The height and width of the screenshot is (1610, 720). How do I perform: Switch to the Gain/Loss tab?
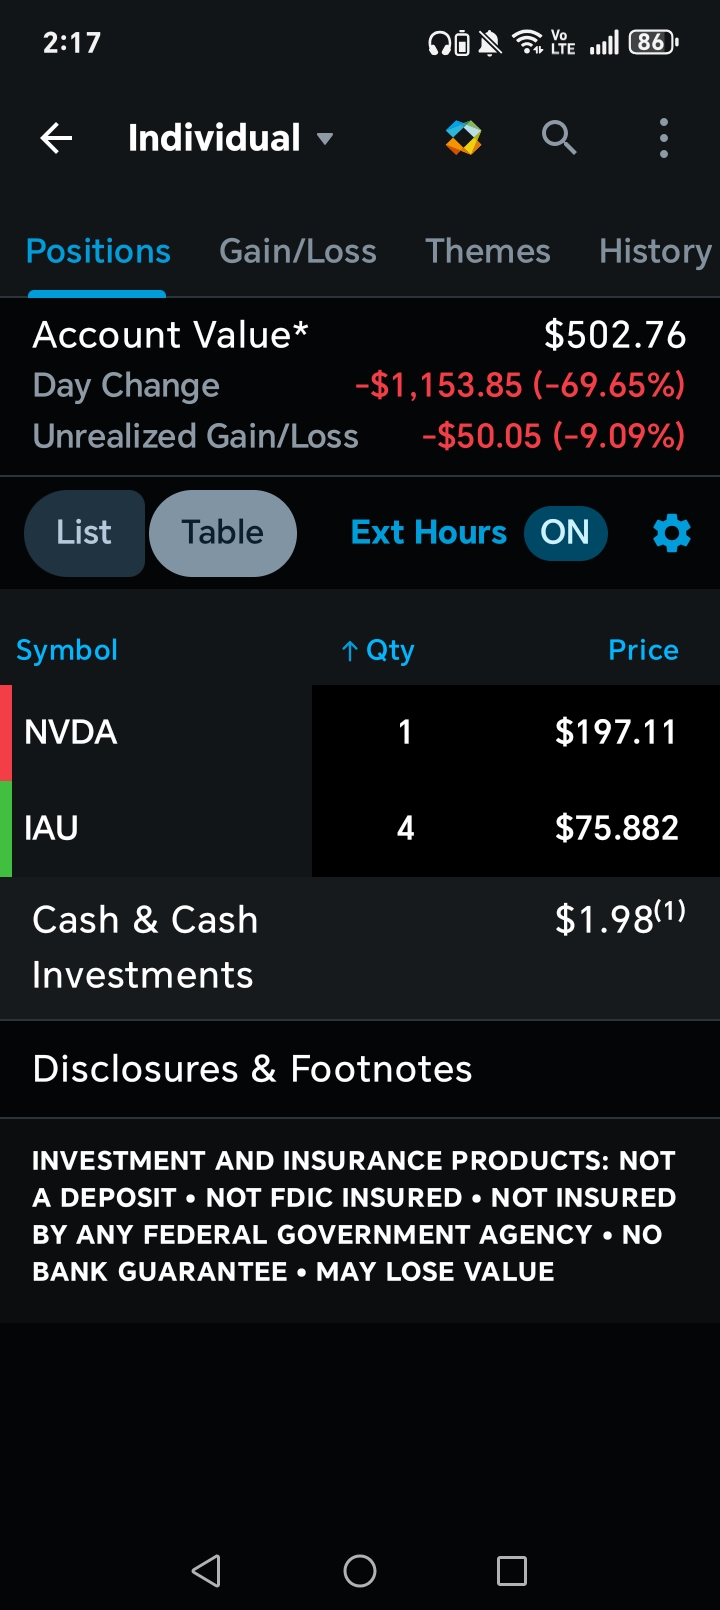(x=298, y=251)
